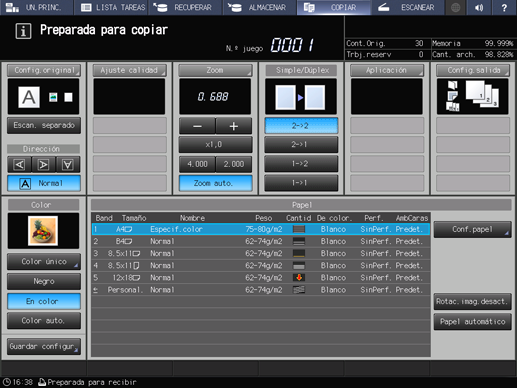This screenshot has height=388, width=517.
Task: Click the output finishing preview icon
Action: [473, 97]
